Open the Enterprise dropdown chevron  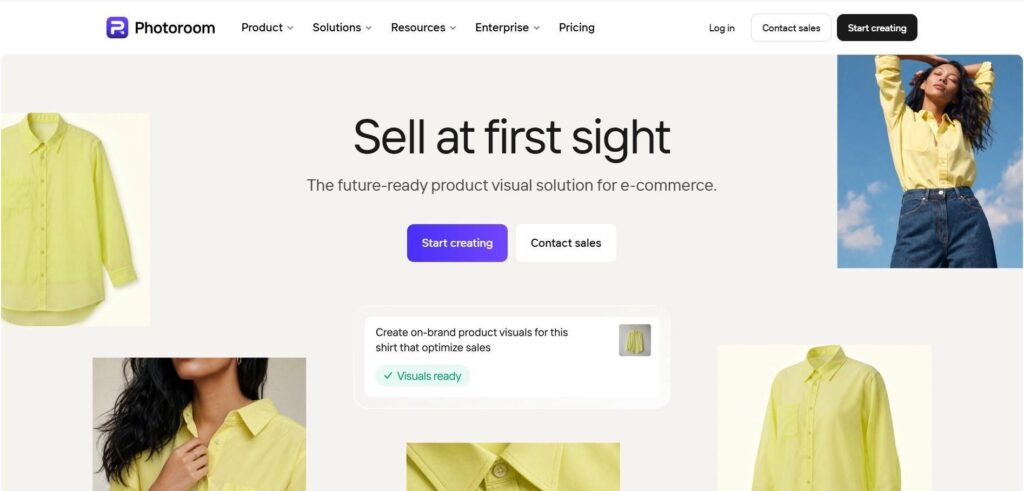(x=537, y=28)
